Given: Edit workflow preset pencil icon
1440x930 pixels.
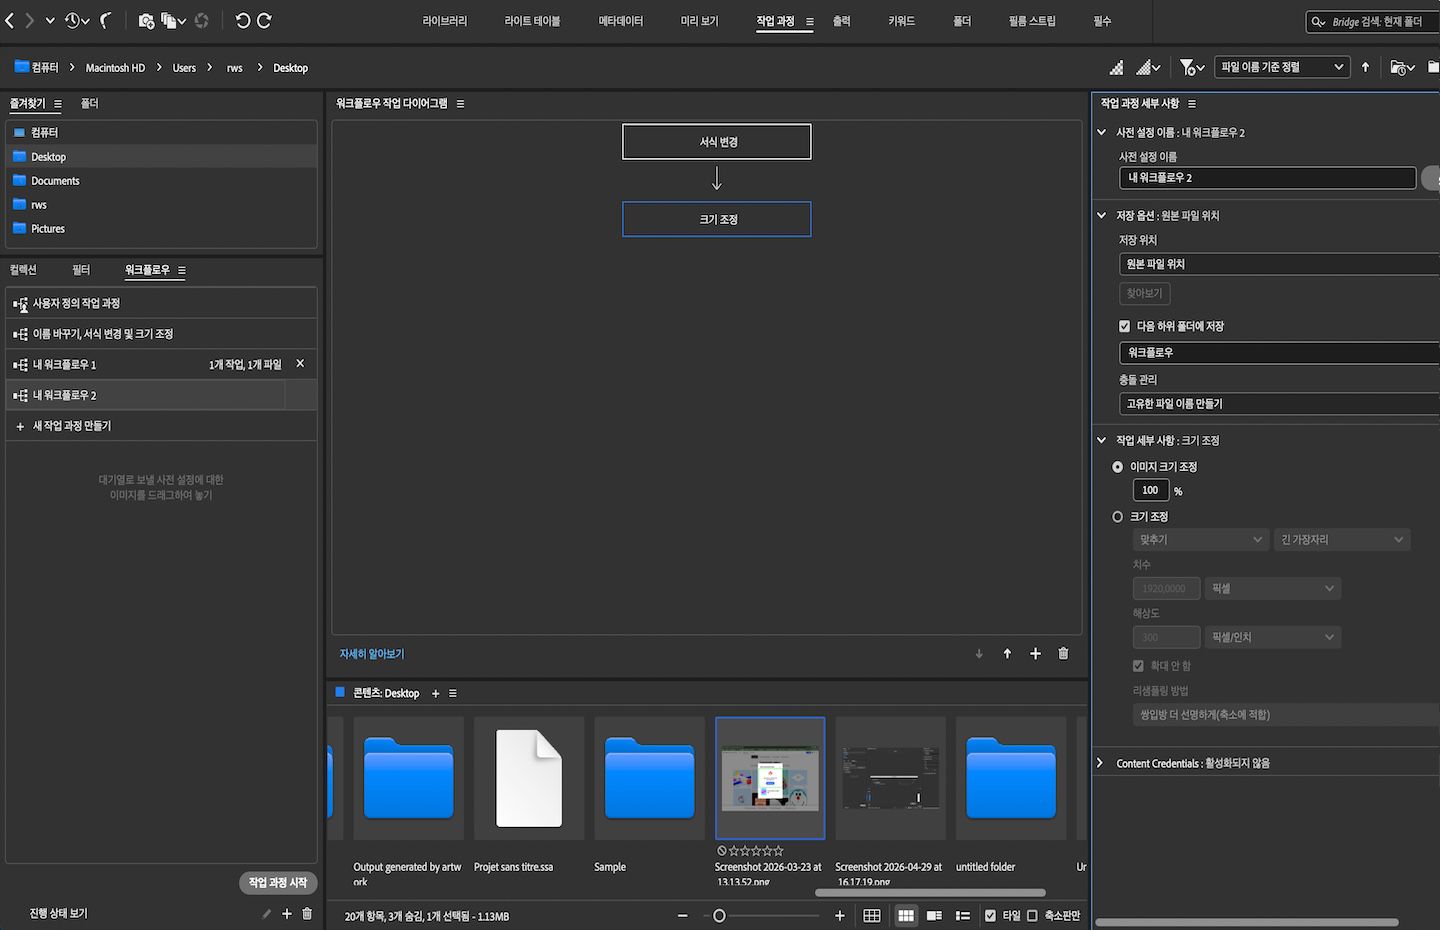Looking at the screenshot, I should 266,913.
